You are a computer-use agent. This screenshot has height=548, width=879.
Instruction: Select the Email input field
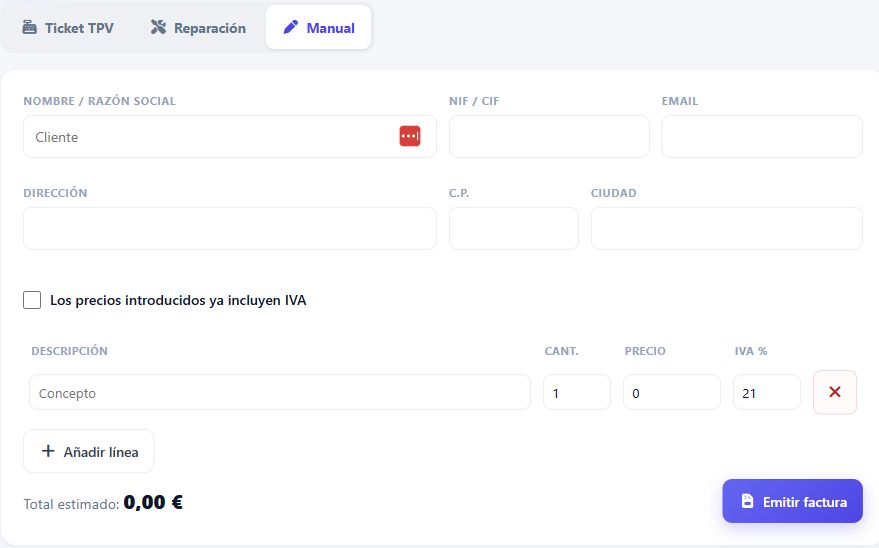click(762, 137)
